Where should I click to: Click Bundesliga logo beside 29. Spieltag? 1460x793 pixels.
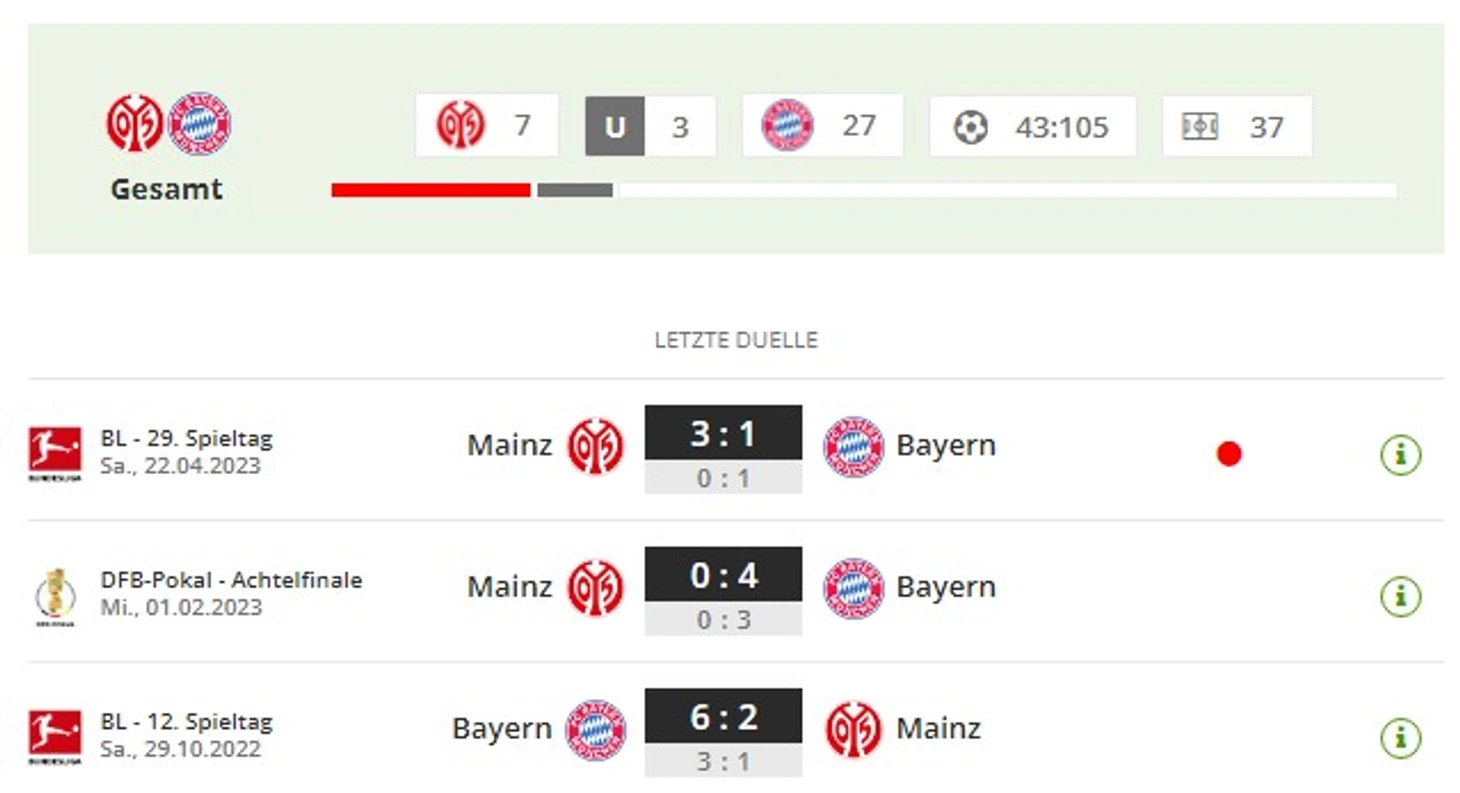55,453
